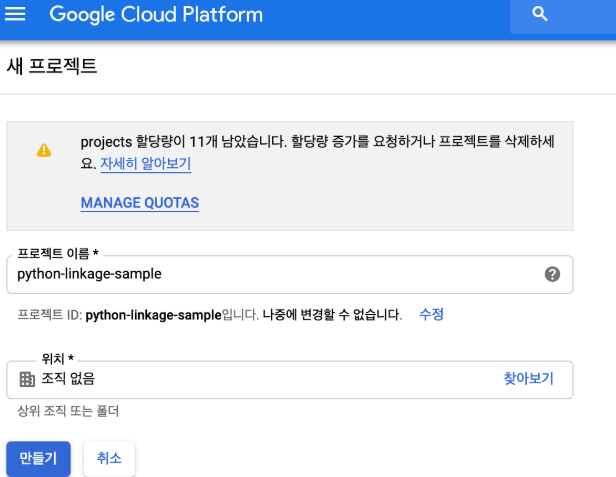Click 수정 to edit project ID
This screenshot has height=477, width=616.
click(x=431, y=314)
